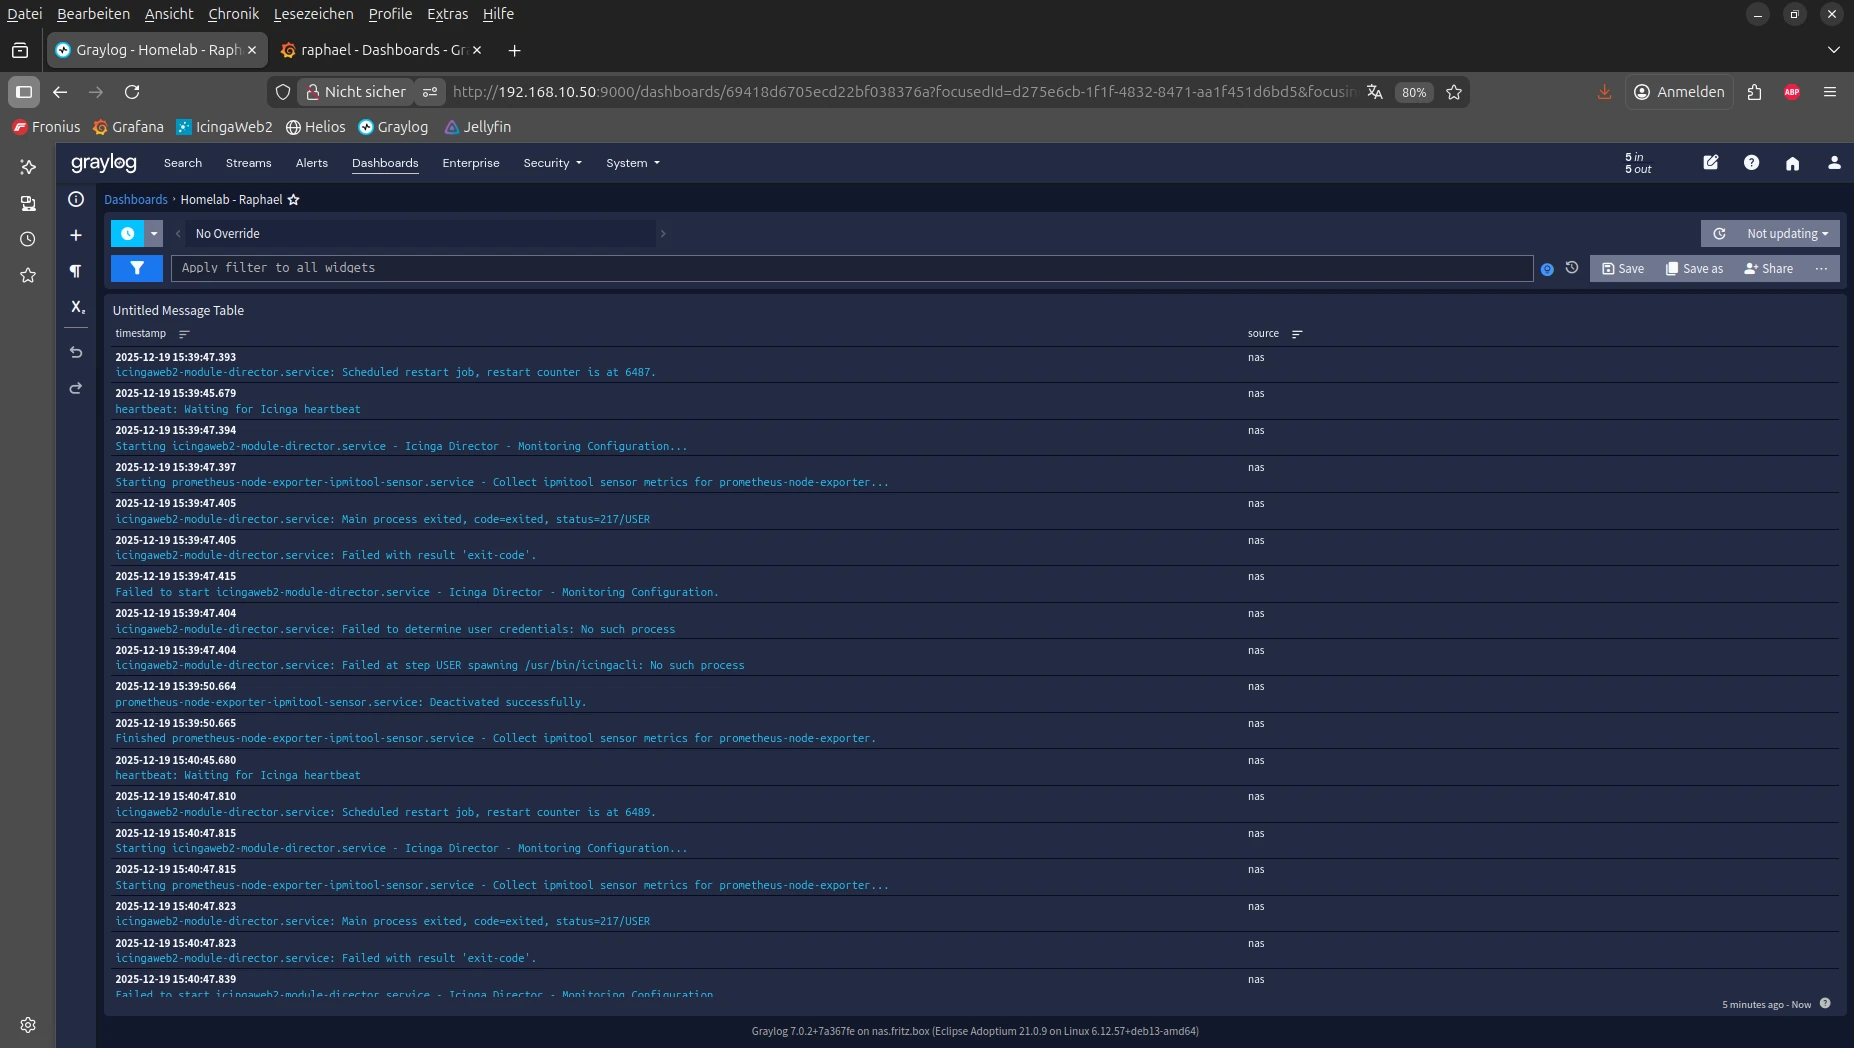Viewport: 1854px width, 1048px height.
Task: Open the scratchpad icon in Graylog header
Action: 1711,163
